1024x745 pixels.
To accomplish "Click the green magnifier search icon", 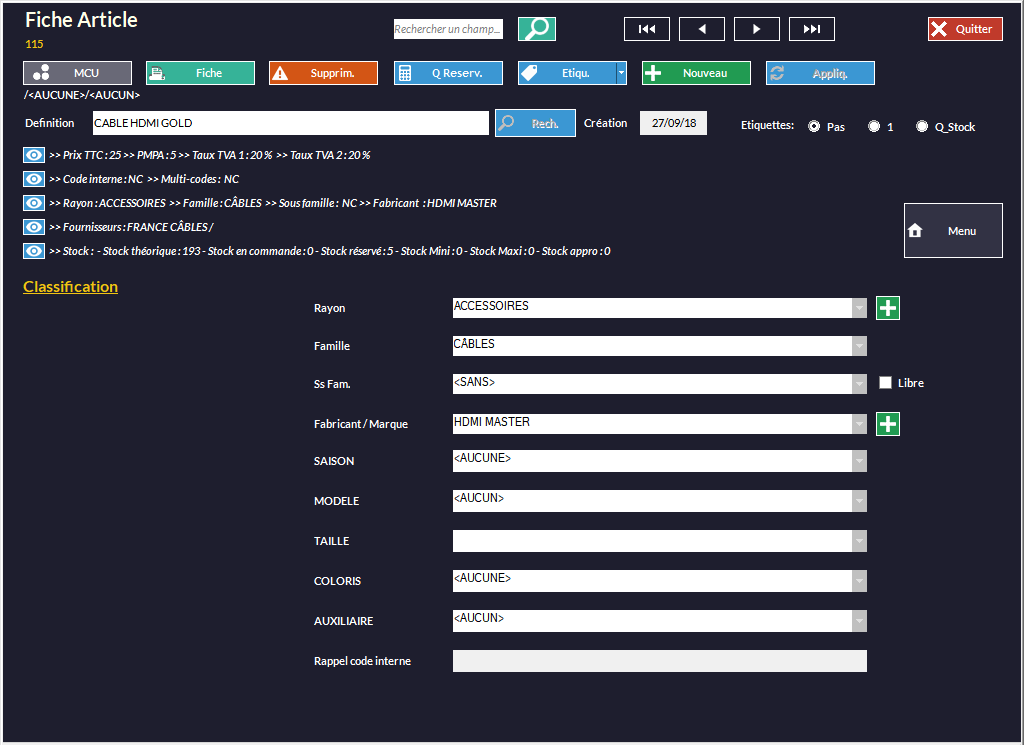I will click(537, 29).
